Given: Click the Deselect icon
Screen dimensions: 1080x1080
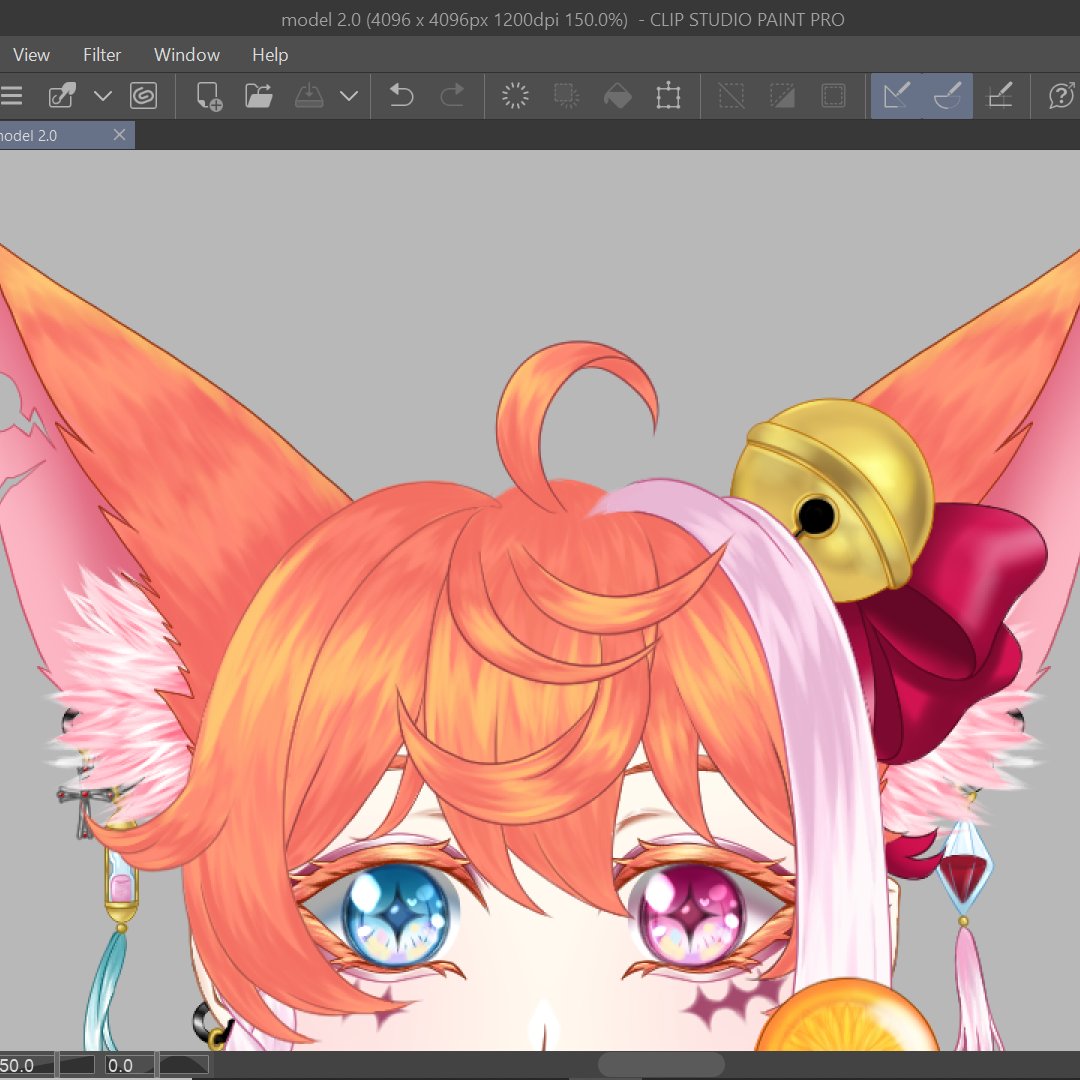Looking at the screenshot, I should tap(731, 95).
